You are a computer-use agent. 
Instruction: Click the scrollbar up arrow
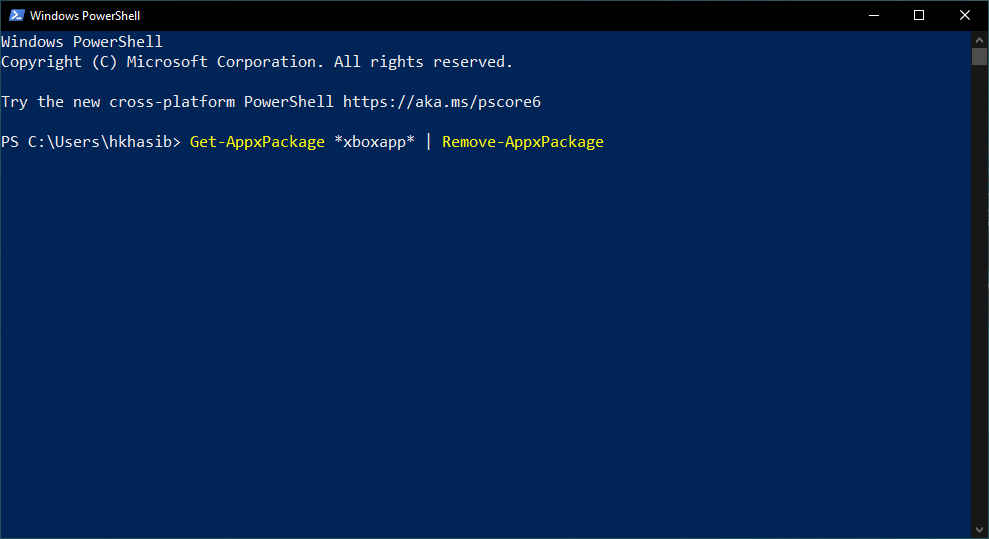pyautogui.click(x=980, y=39)
